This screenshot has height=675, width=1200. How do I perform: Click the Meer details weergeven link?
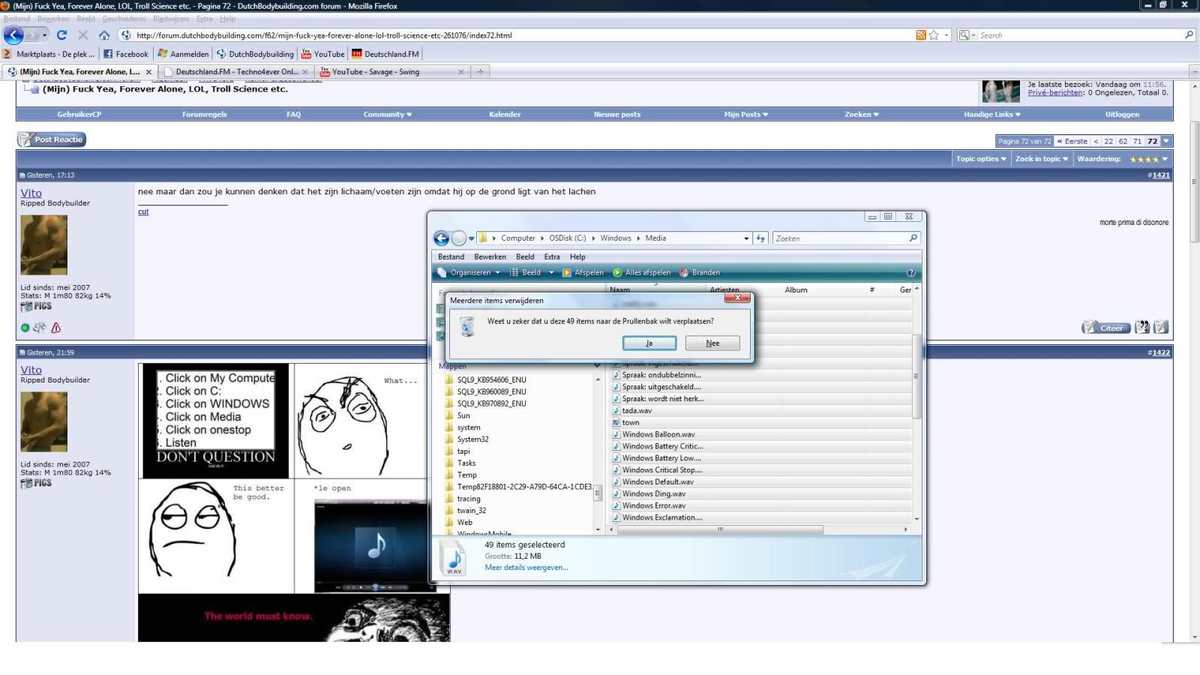pos(526,567)
